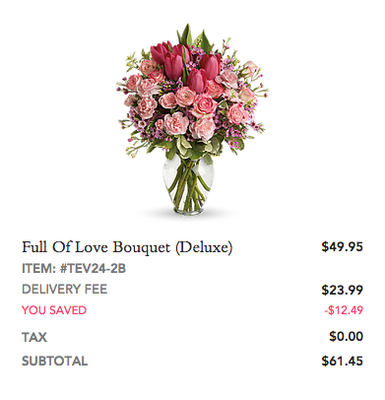Click the TAX label
The height and width of the screenshot is (400, 385).
point(34,337)
